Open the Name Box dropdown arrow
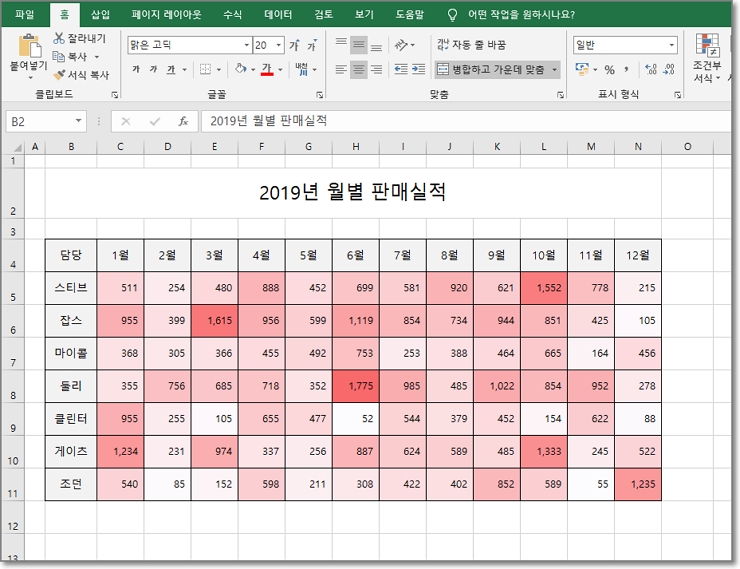Screen dimensions: 740x569 (78, 121)
